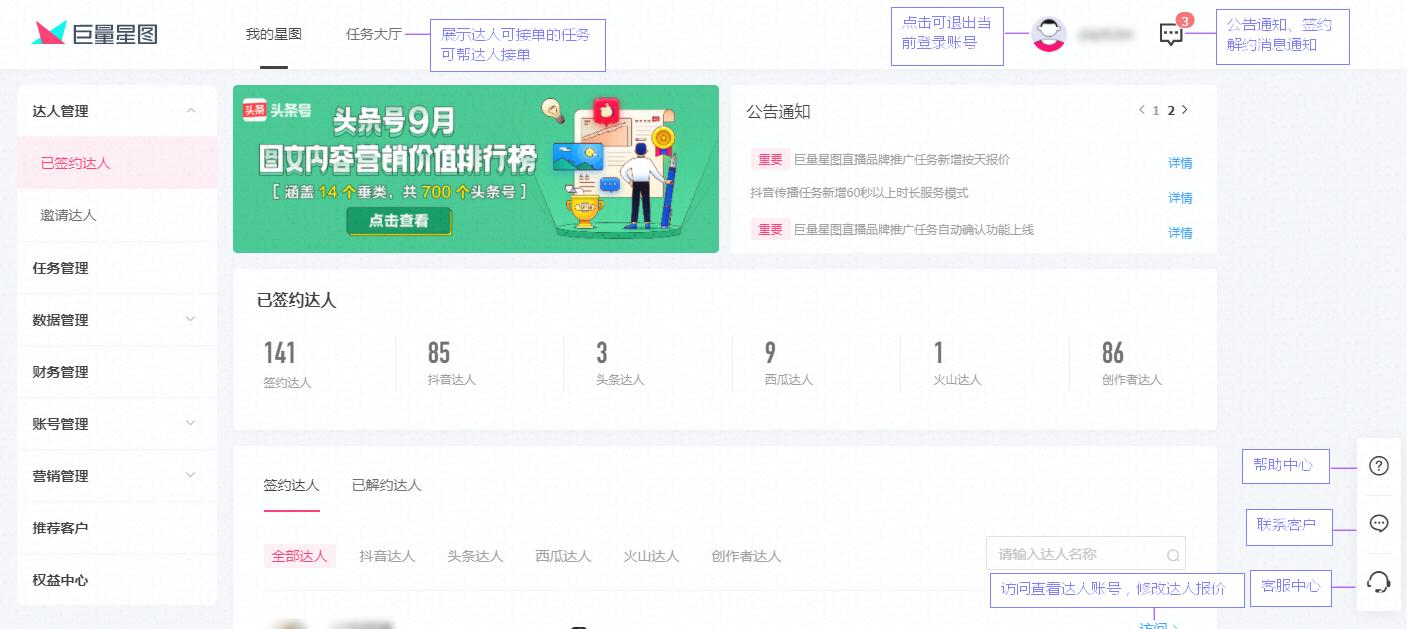Click the 巨量星图 logo
This screenshot has height=629, width=1407.
click(95, 34)
